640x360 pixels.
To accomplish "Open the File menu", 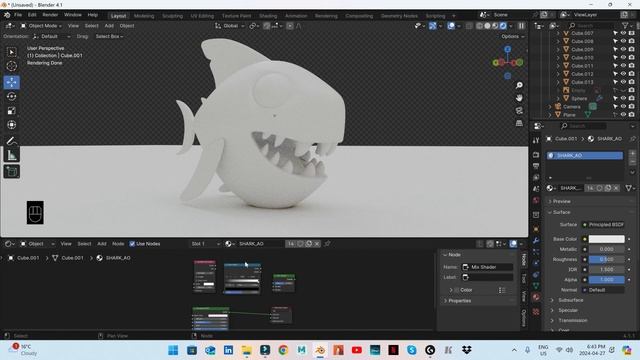I will pyautogui.click(x=18, y=15).
